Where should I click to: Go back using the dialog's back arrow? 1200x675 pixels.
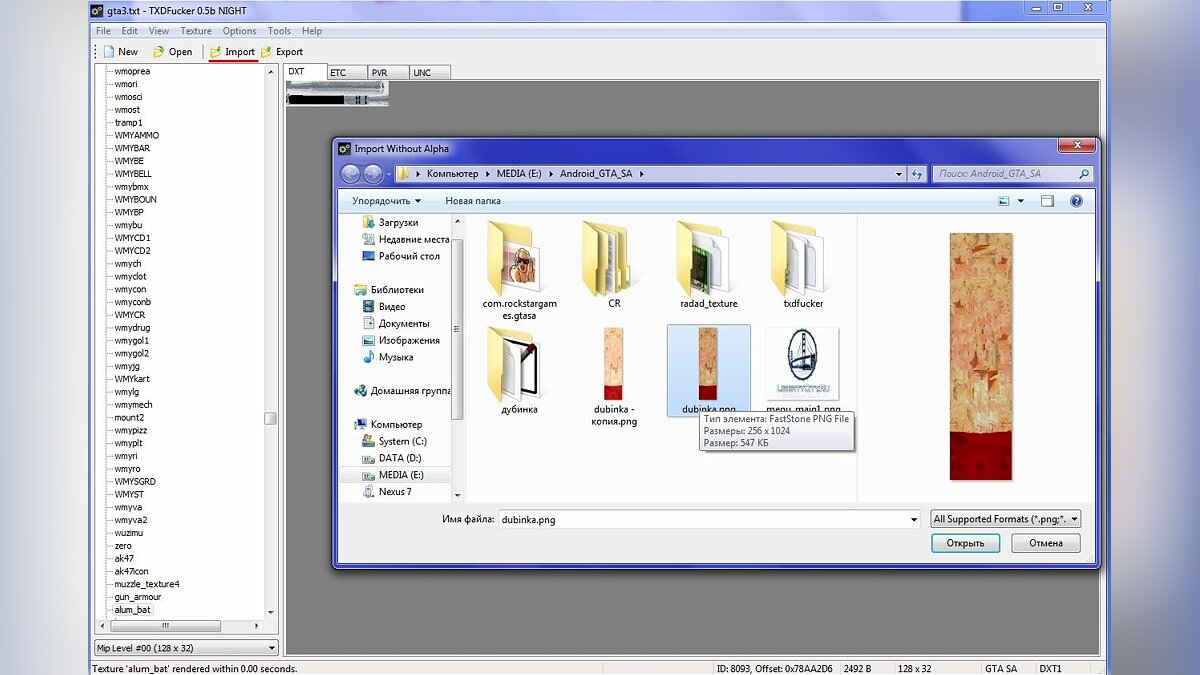(351, 174)
